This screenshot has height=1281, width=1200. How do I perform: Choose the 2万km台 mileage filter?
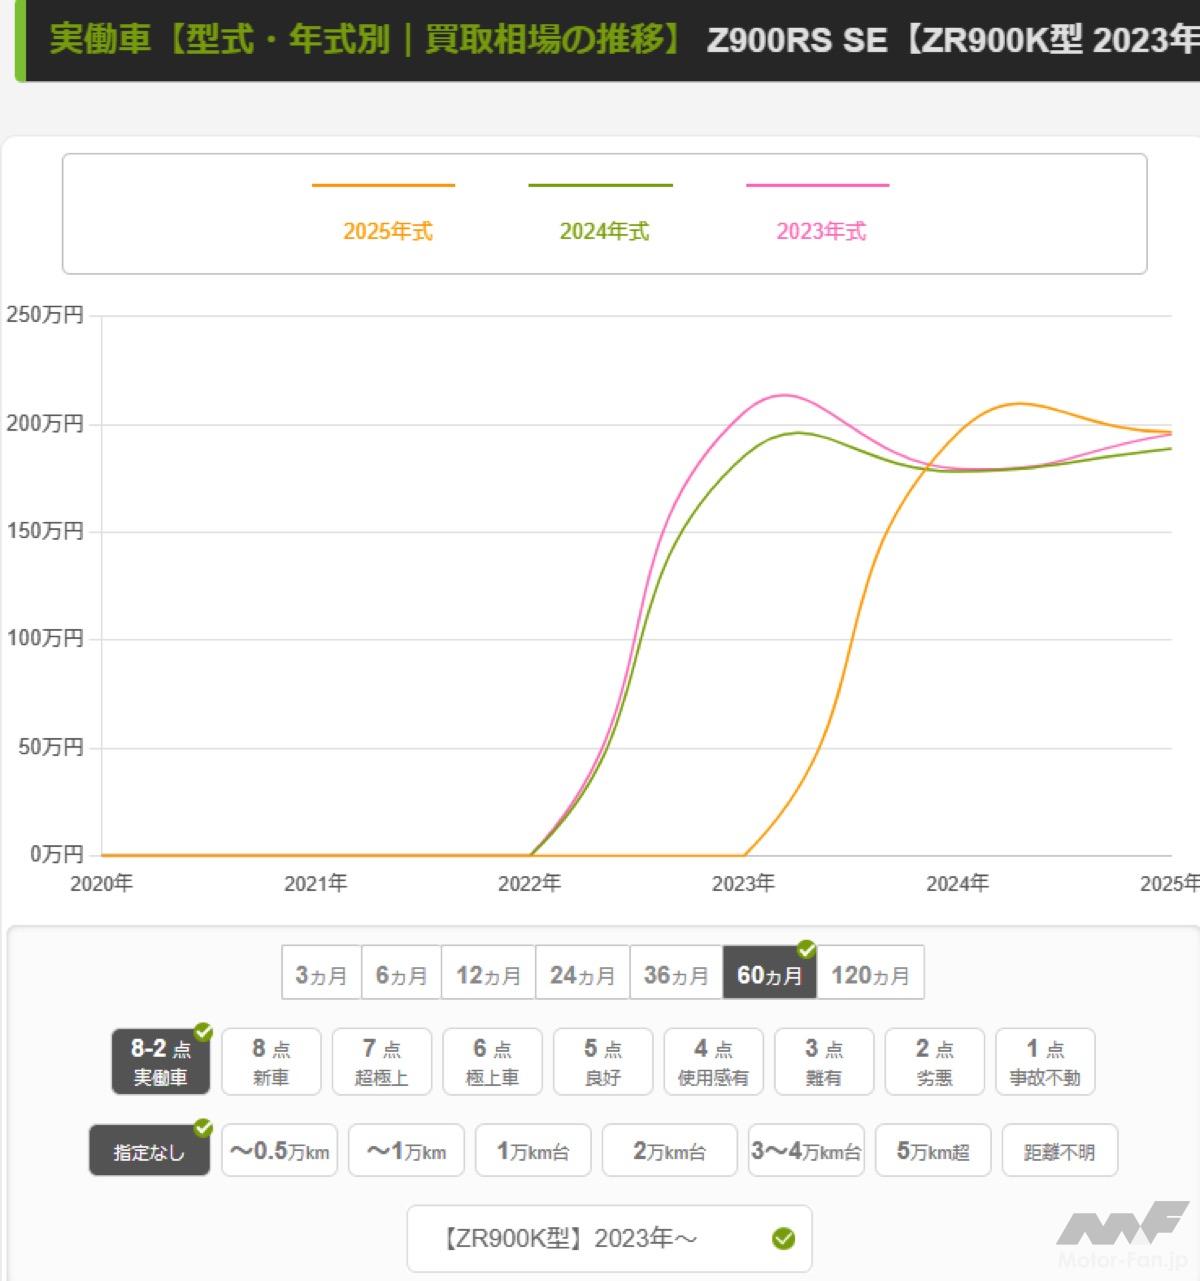(669, 1151)
